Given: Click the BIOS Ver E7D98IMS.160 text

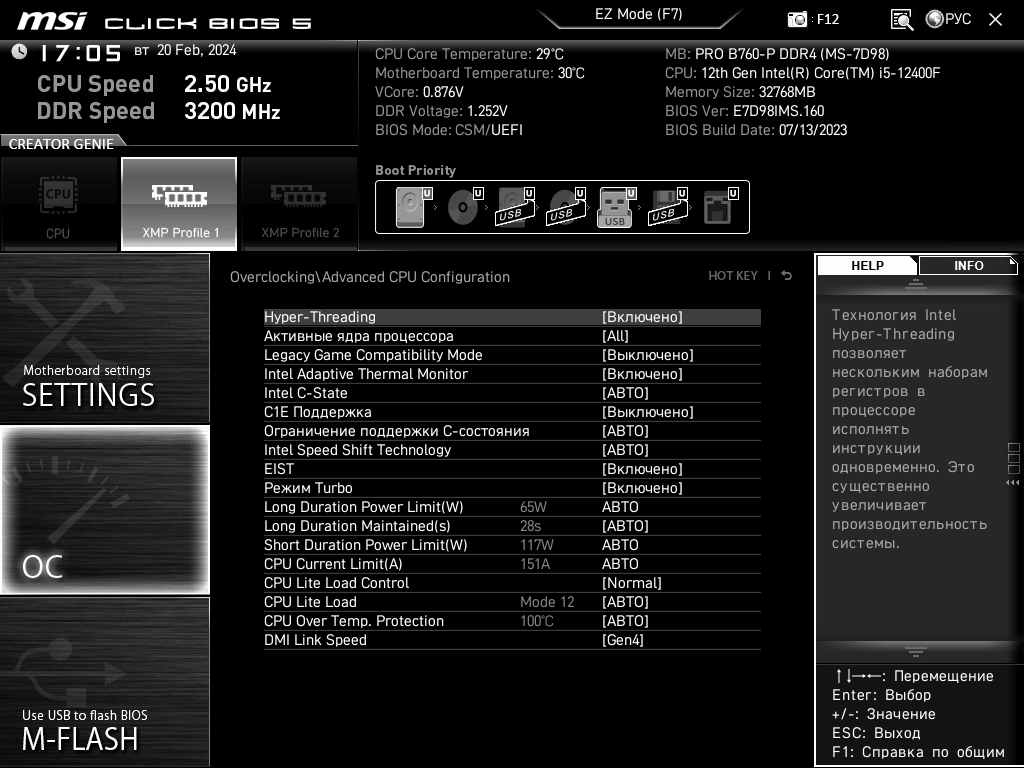Looking at the screenshot, I should pos(744,111).
